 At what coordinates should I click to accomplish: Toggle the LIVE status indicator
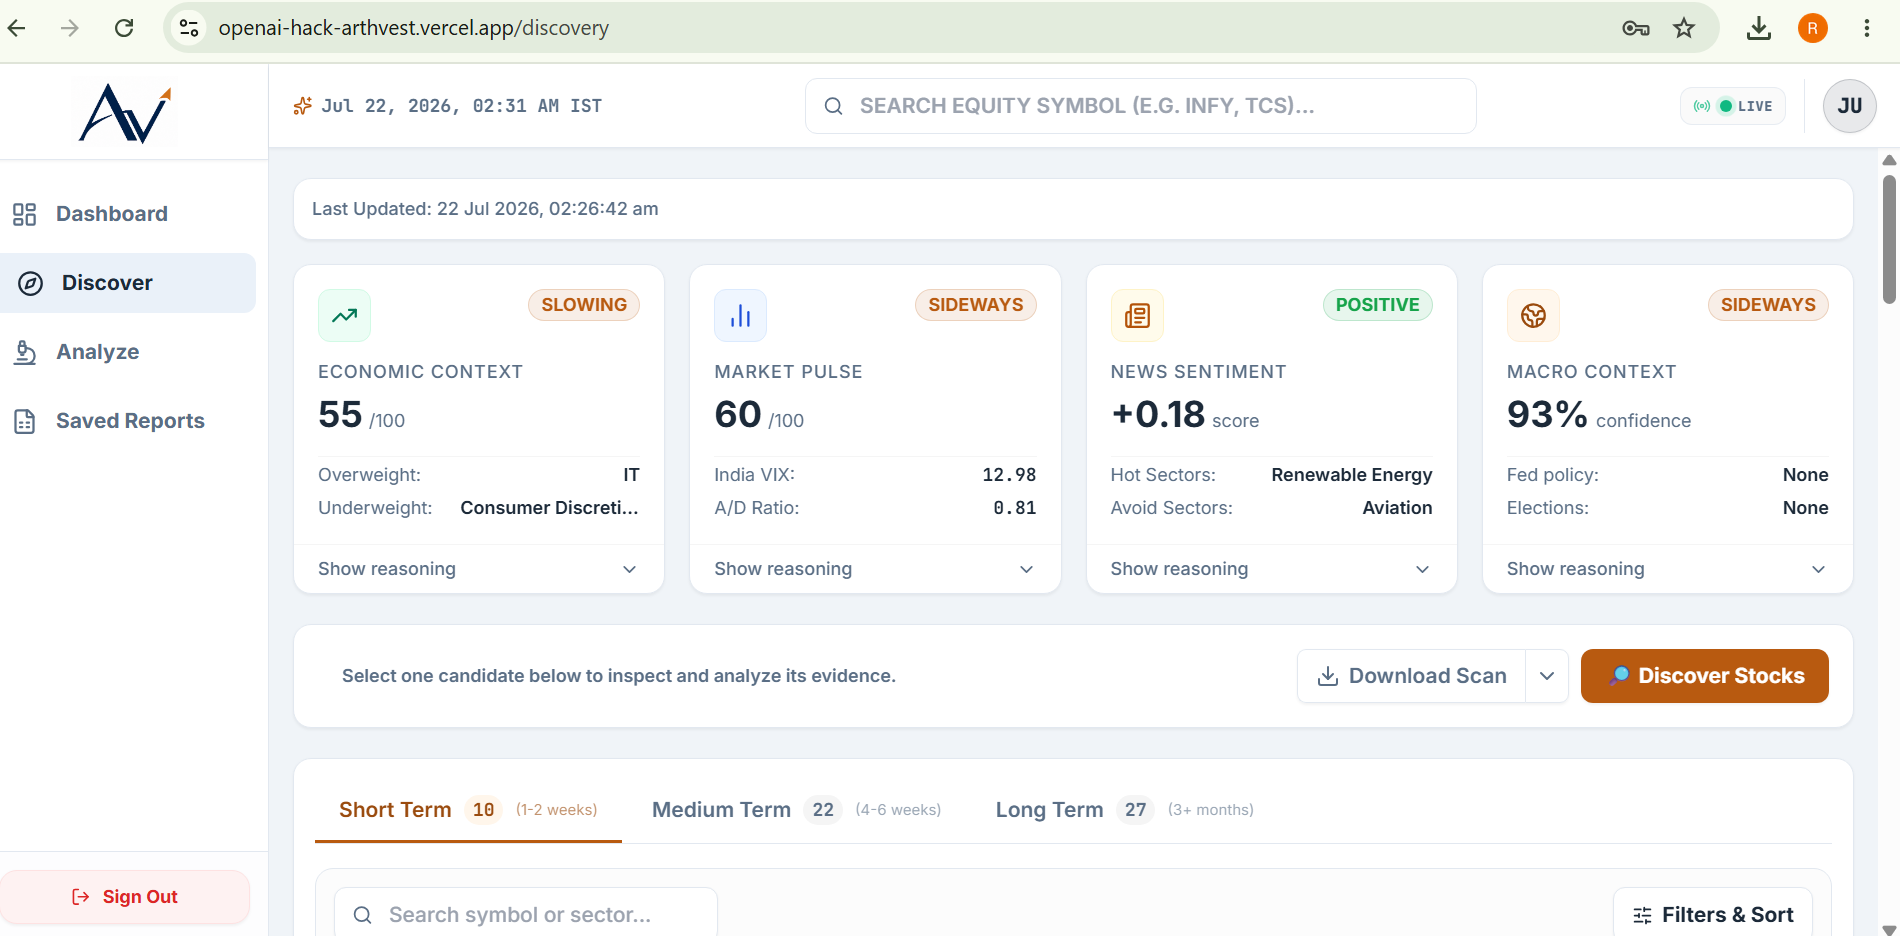1733,106
